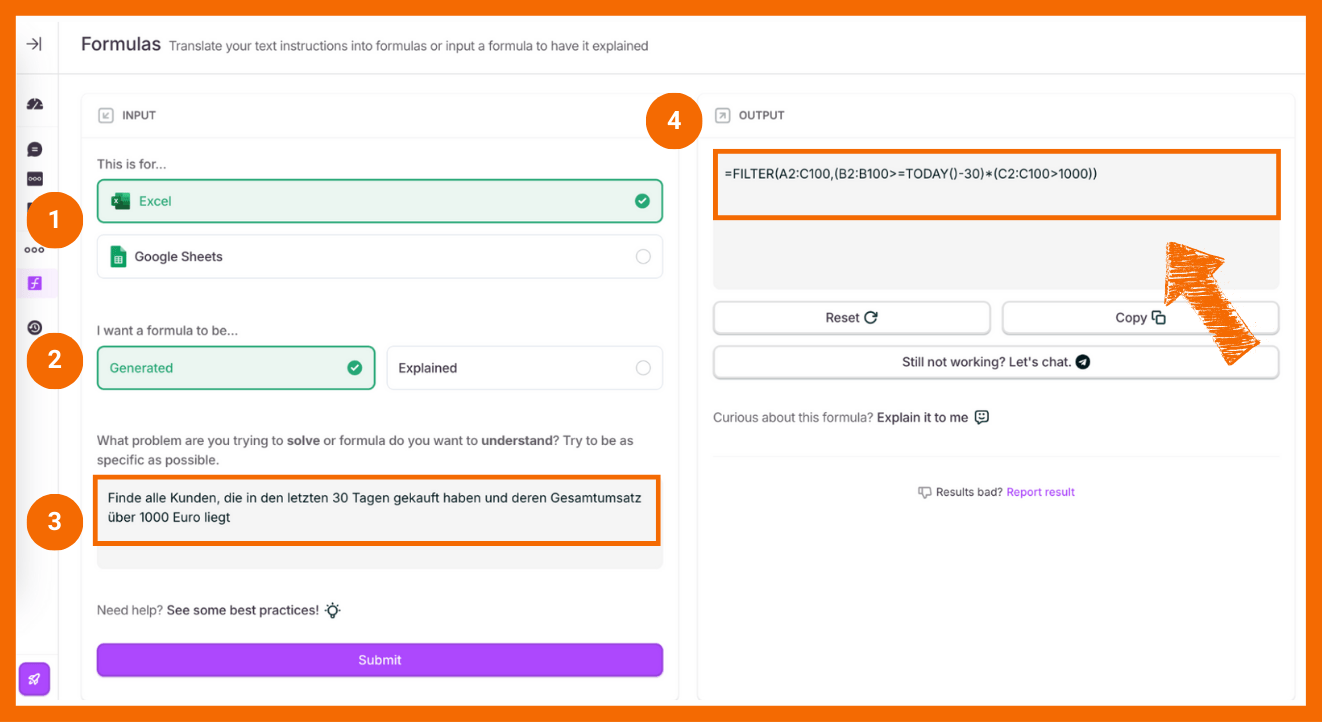
Task: Select the Excel option
Action: pyautogui.click(x=379, y=201)
